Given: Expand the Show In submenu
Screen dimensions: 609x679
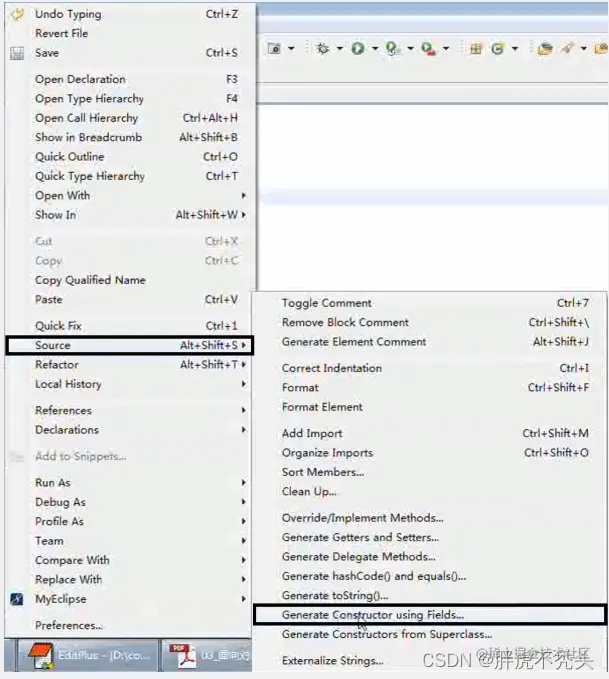Looking at the screenshot, I should point(130,215).
